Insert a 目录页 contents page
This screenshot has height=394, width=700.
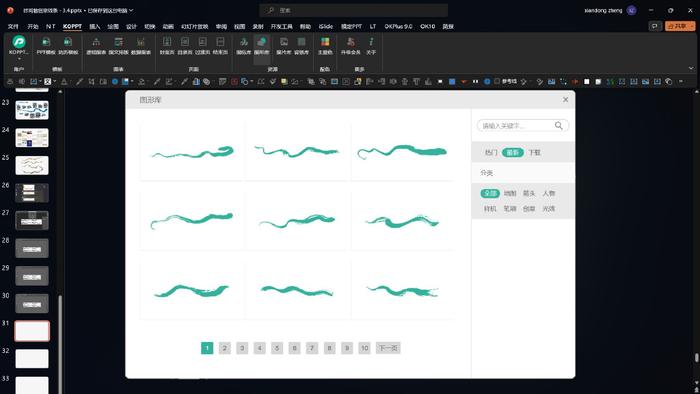185,46
